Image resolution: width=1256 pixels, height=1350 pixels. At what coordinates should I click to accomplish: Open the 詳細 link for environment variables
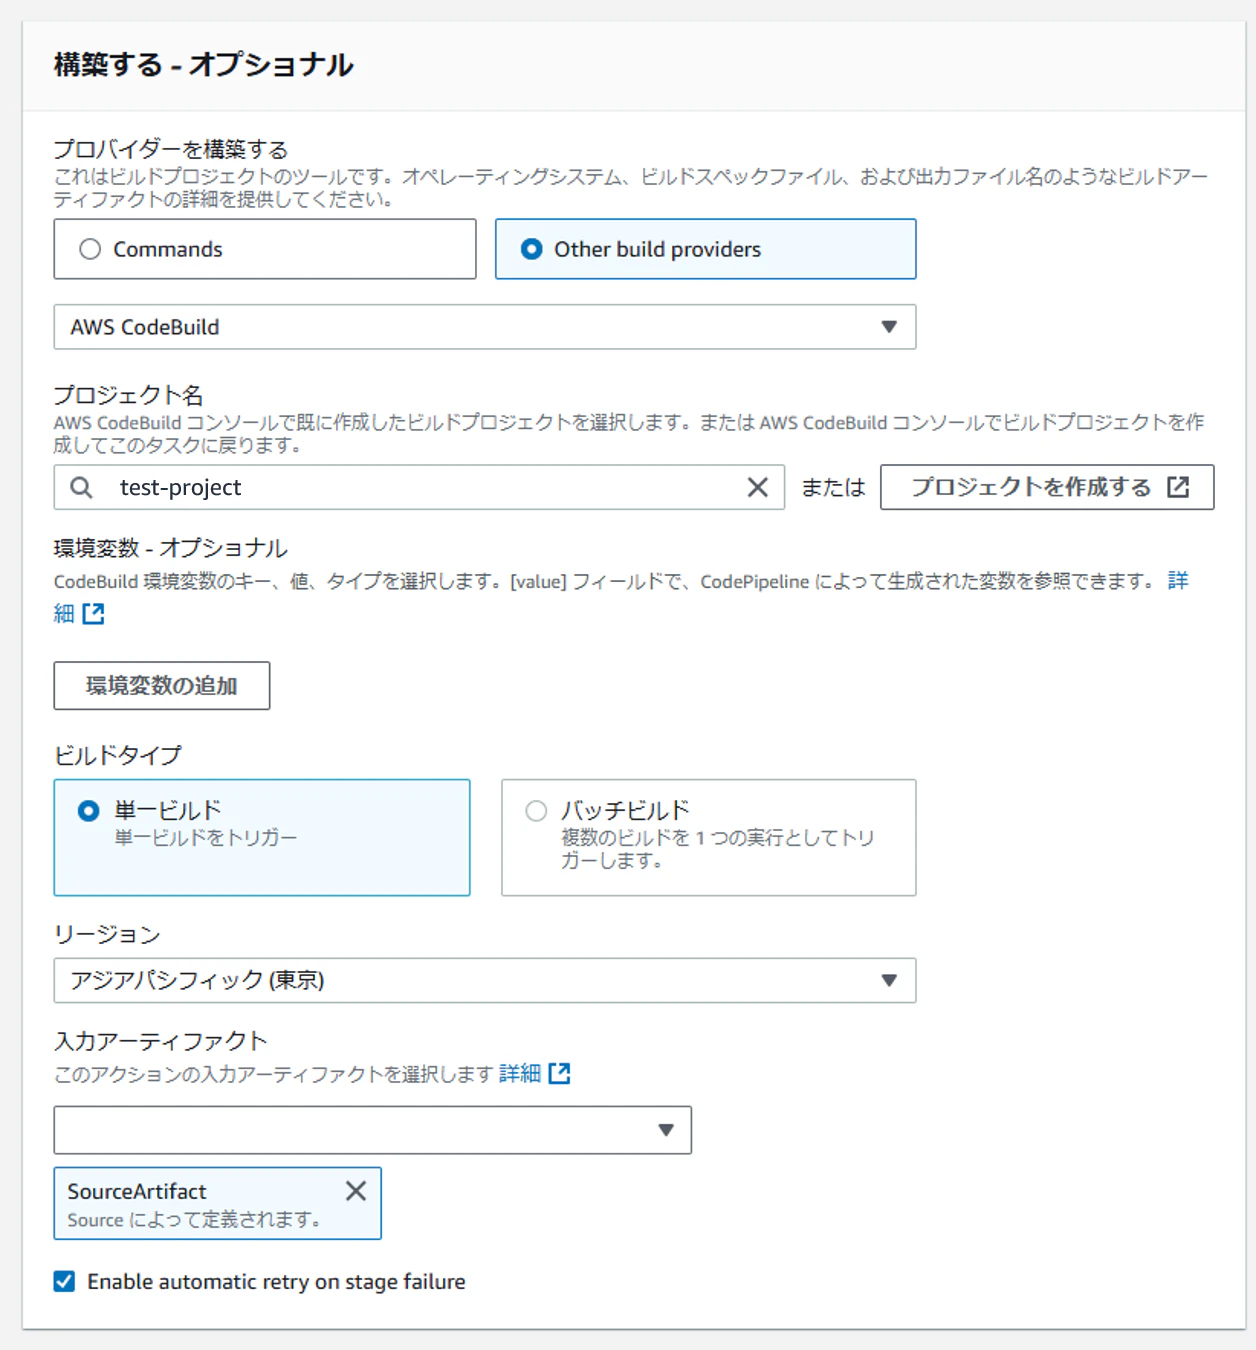tap(1178, 581)
